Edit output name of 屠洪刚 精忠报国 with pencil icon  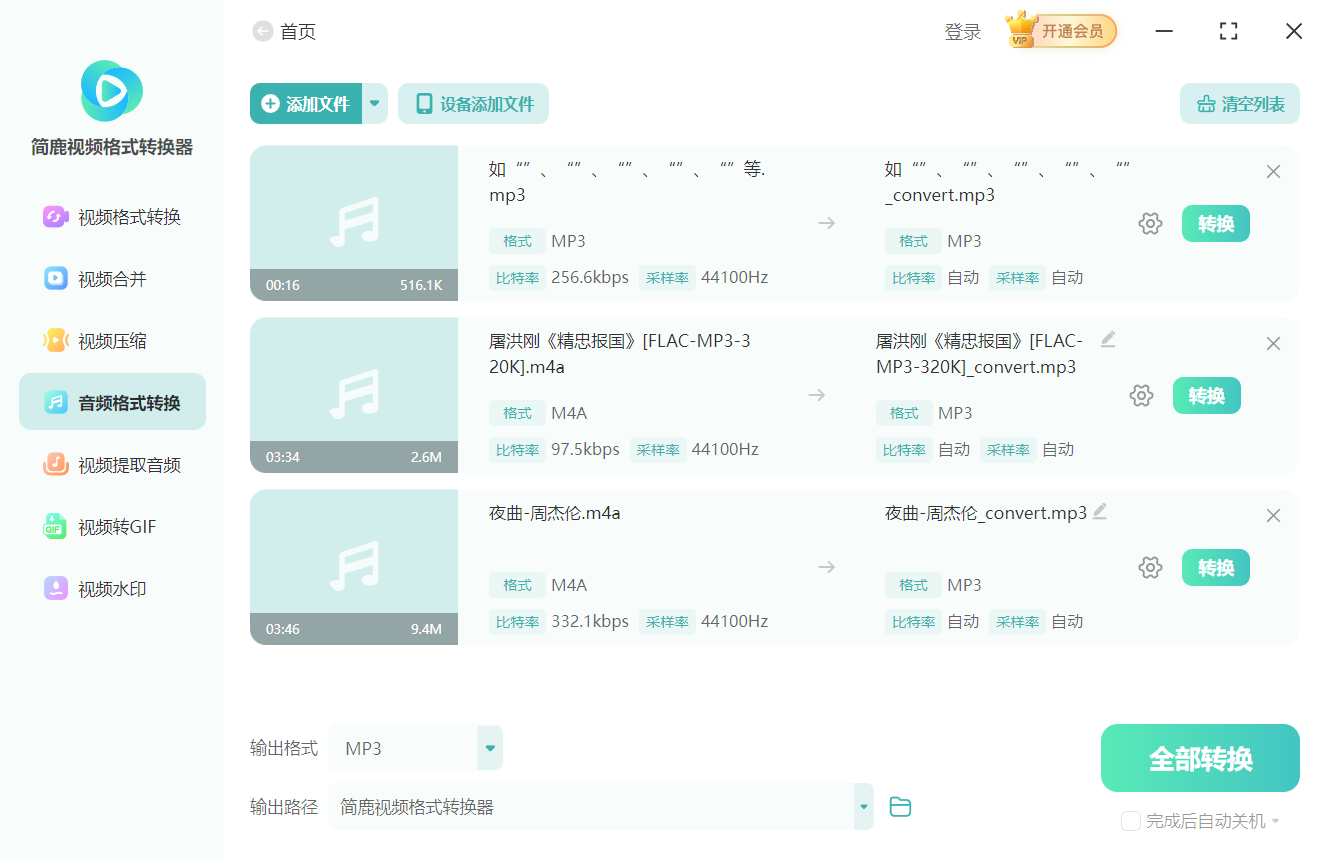pyautogui.click(x=1108, y=339)
